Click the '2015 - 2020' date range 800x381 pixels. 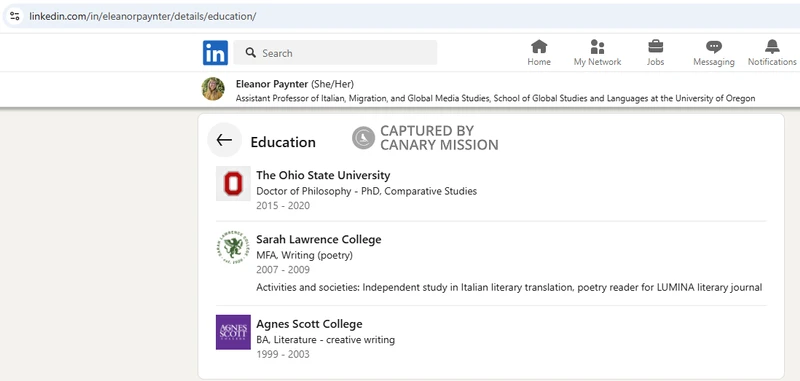click(x=283, y=206)
